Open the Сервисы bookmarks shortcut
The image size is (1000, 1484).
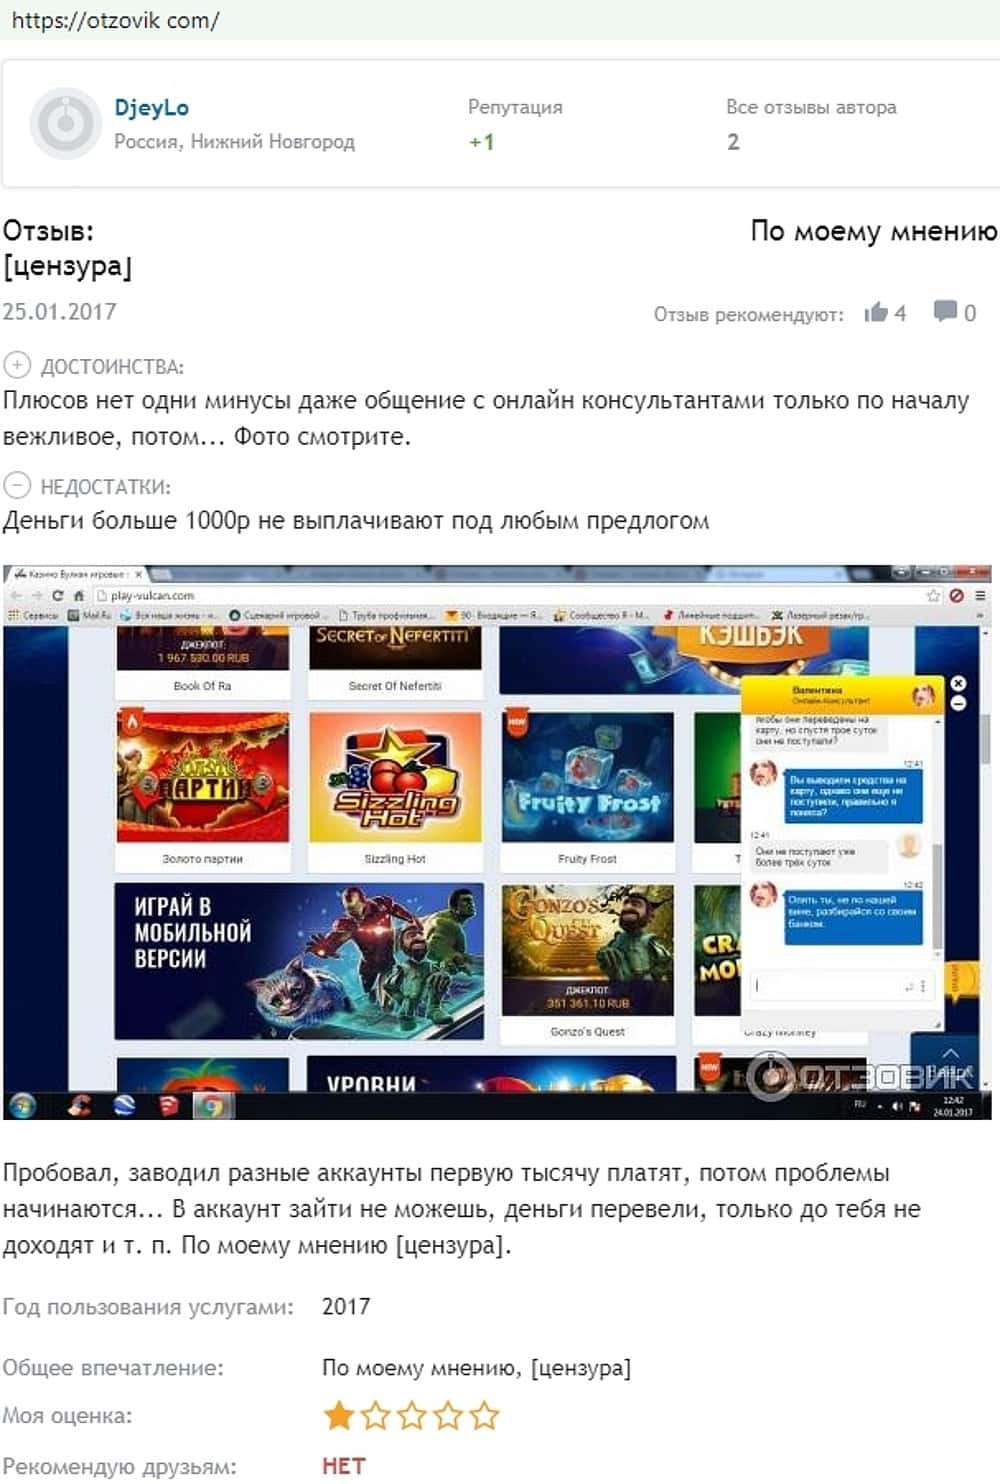click(33, 615)
